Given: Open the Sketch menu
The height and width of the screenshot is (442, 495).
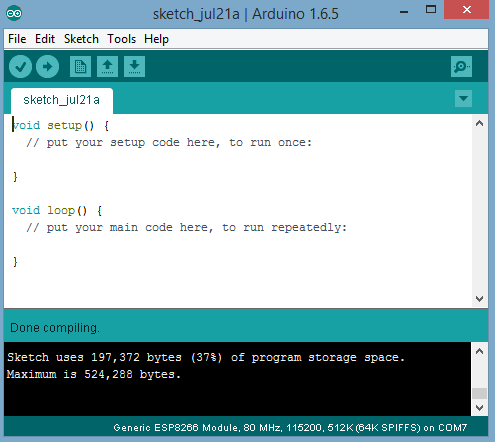Looking at the screenshot, I should 81,39.
